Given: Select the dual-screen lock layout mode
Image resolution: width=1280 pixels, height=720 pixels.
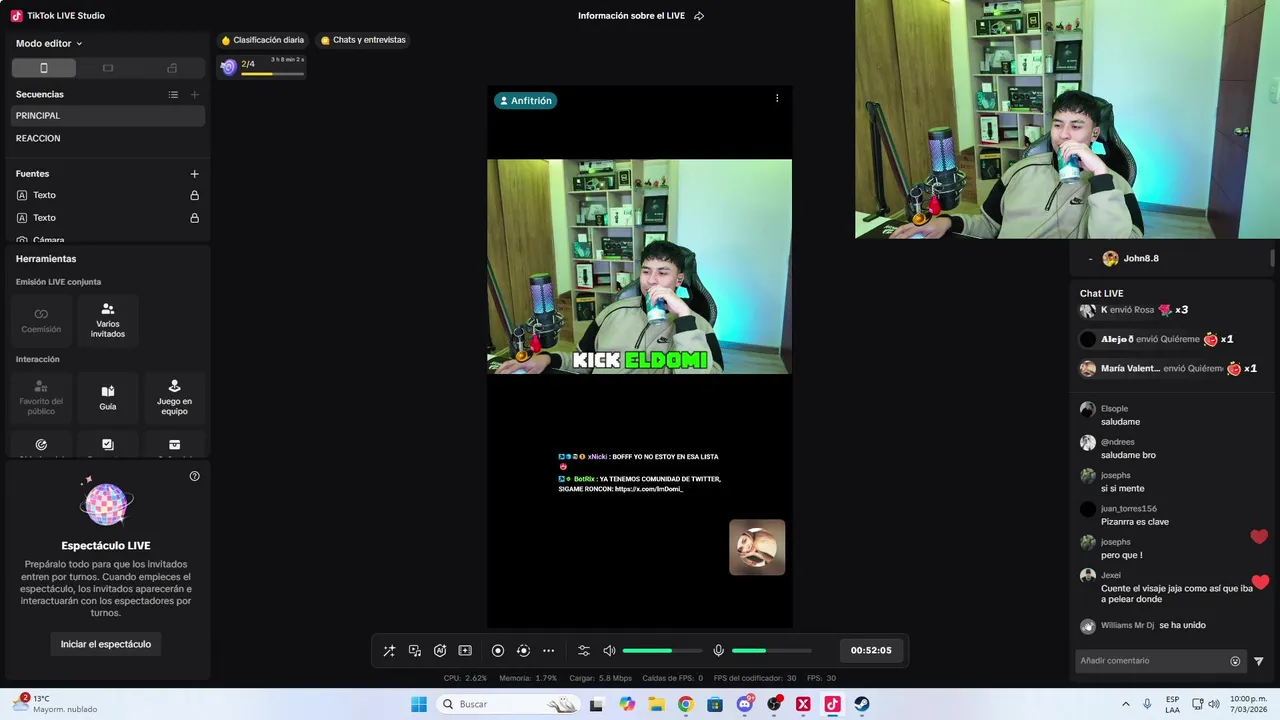Looking at the screenshot, I should click(172, 68).
